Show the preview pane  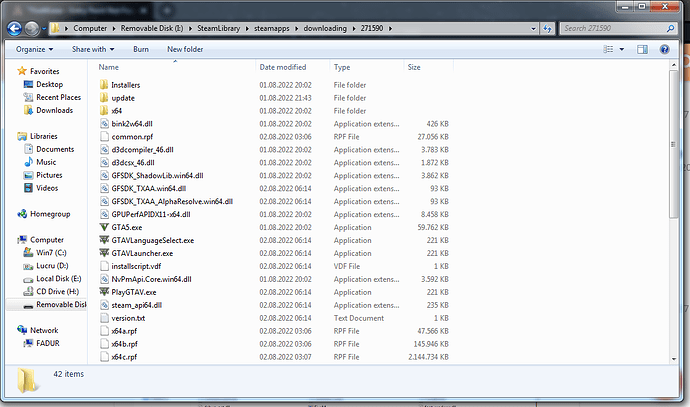click(x=642, y=49)
